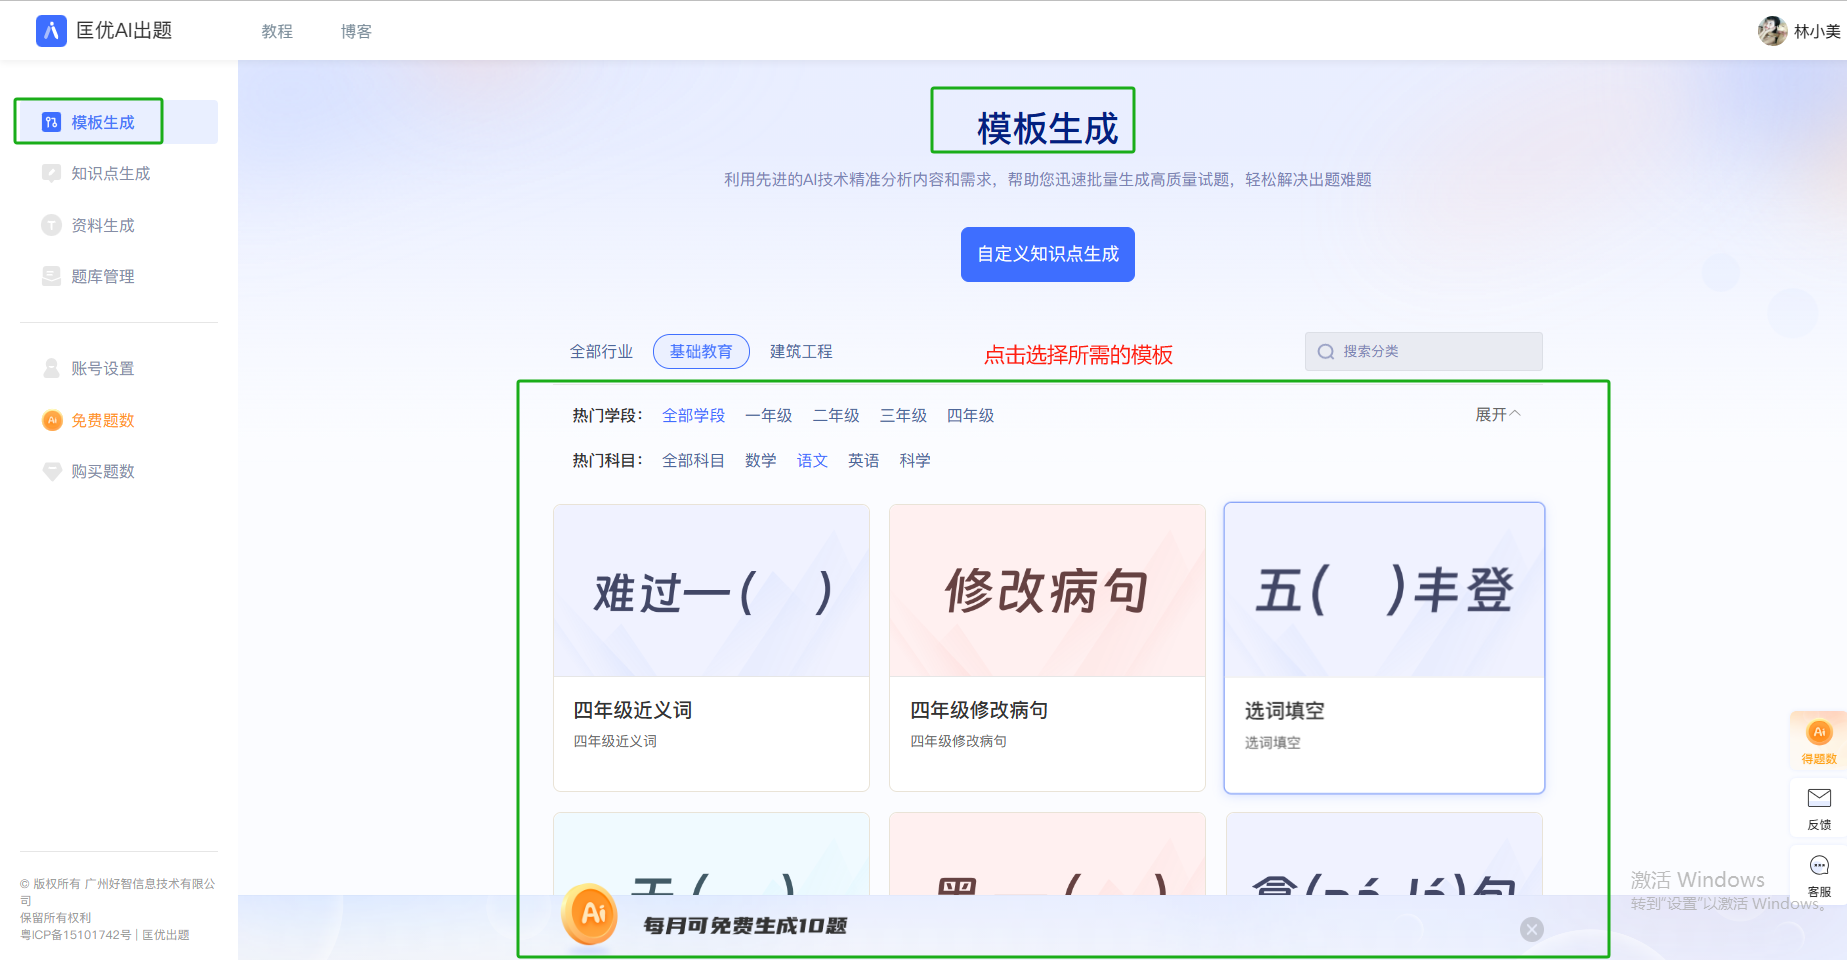This screenshot has height=960, width=1847.
Task: Click the 购买题数 sidebar label
Action: 103,471
